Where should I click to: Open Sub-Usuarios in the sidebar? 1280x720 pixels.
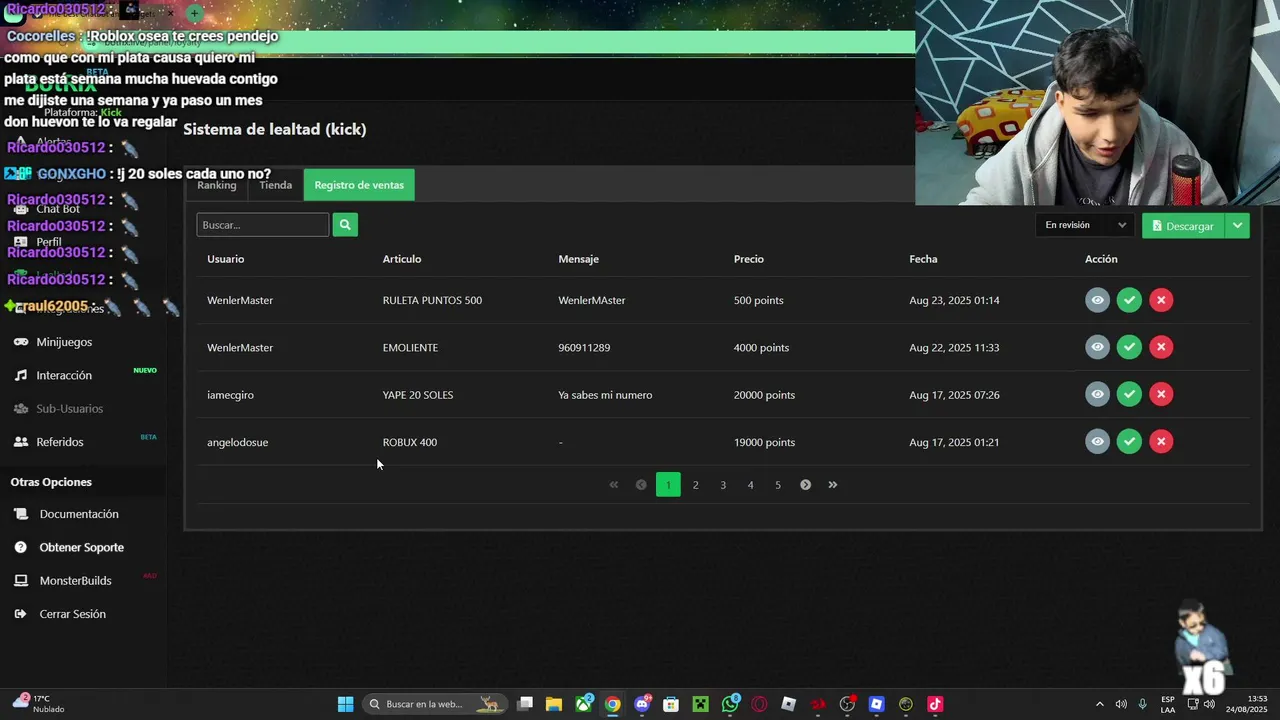coord(69,408)
